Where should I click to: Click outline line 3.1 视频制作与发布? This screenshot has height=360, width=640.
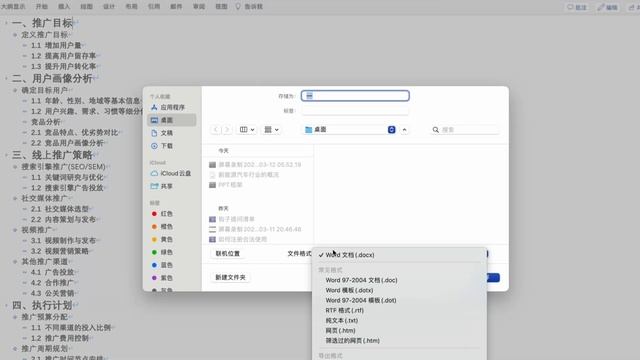point(64,241)
